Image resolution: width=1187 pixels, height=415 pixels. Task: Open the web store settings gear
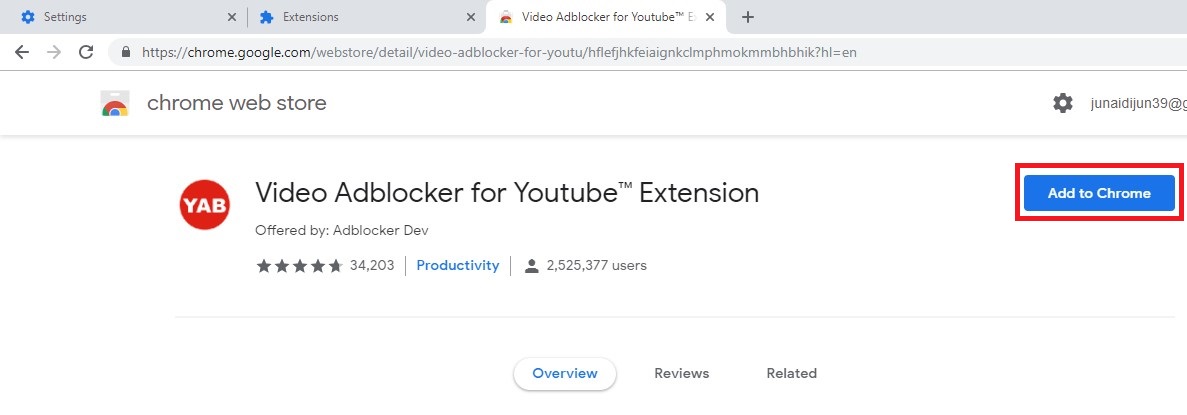(x=1063, y=103)
